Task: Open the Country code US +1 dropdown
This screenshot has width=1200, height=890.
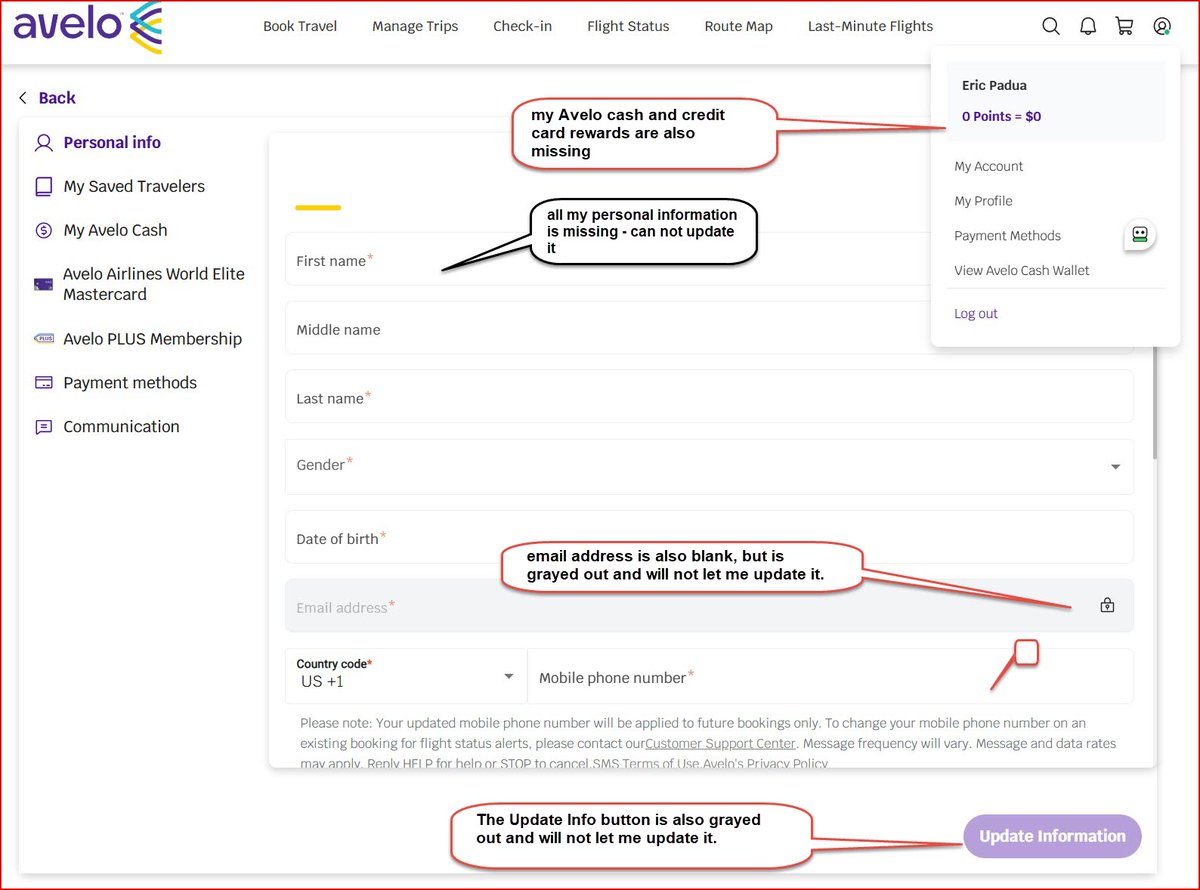Action: click(406, 676)
